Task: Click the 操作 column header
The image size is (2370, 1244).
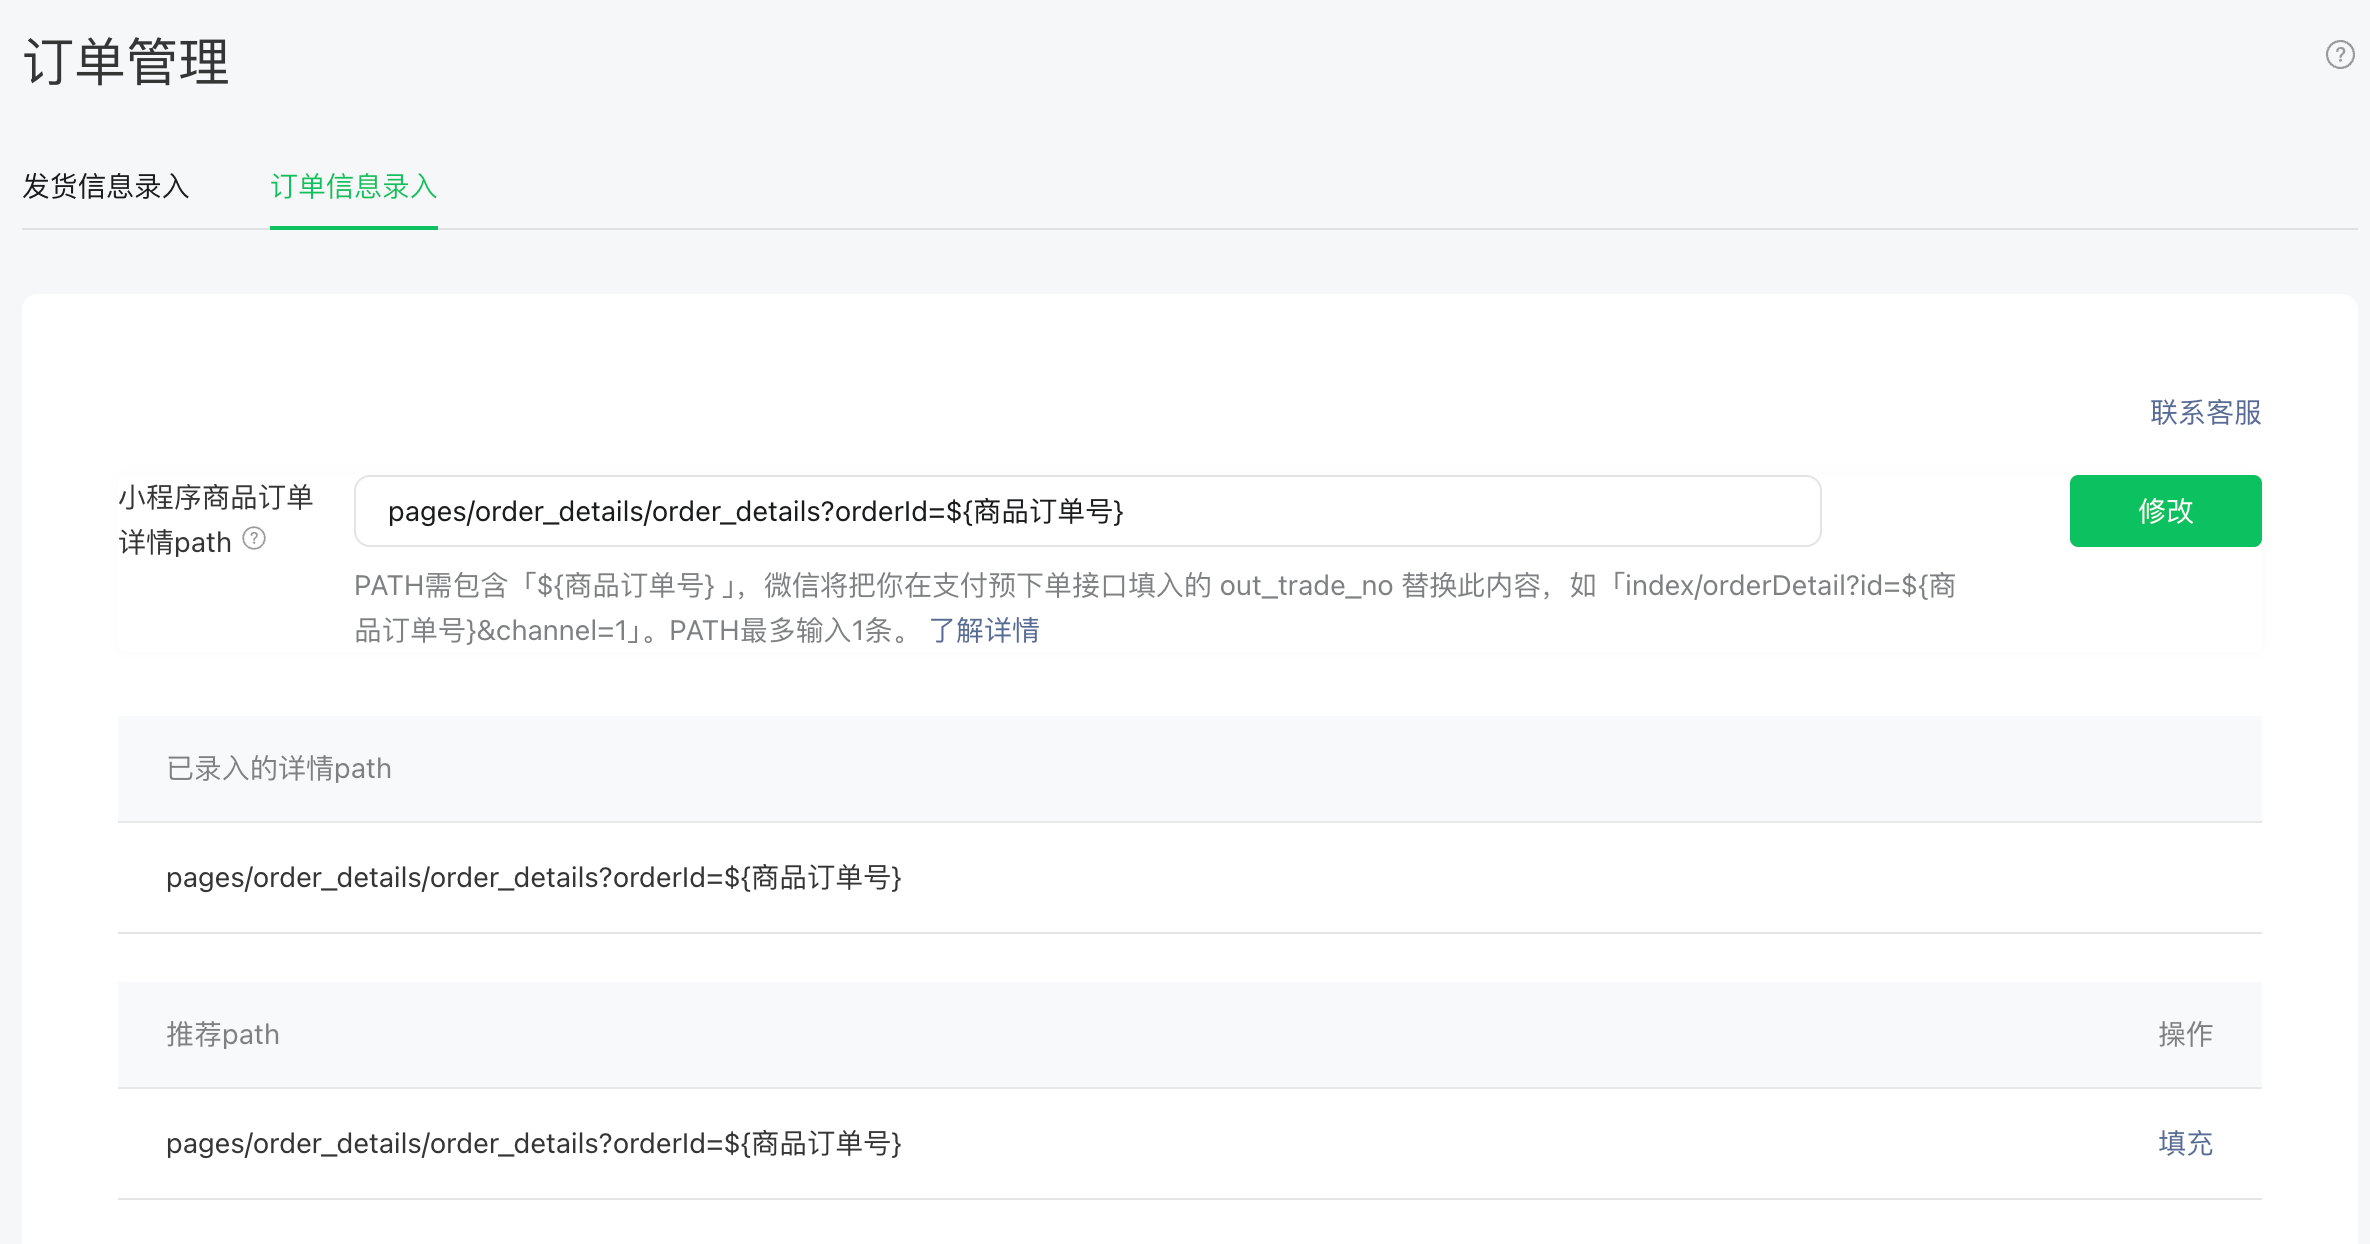Action: (x=2185, y=1034)
